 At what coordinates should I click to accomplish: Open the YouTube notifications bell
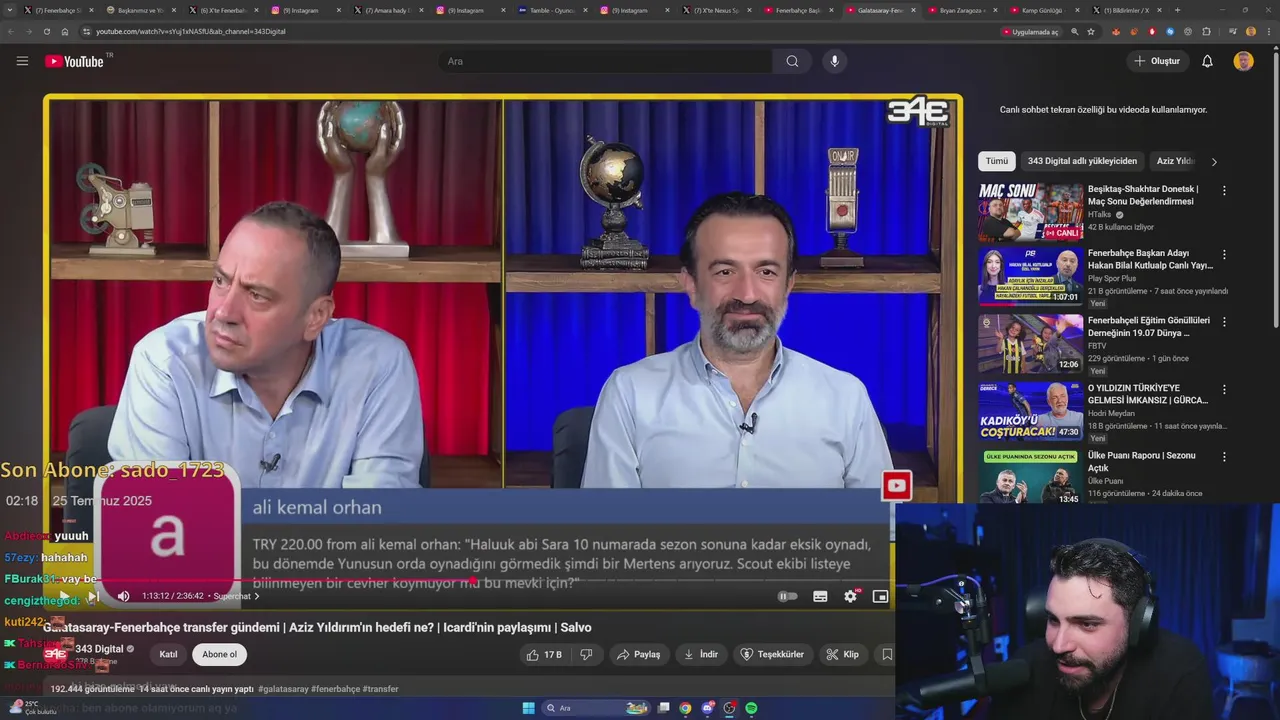[1207, 61]
